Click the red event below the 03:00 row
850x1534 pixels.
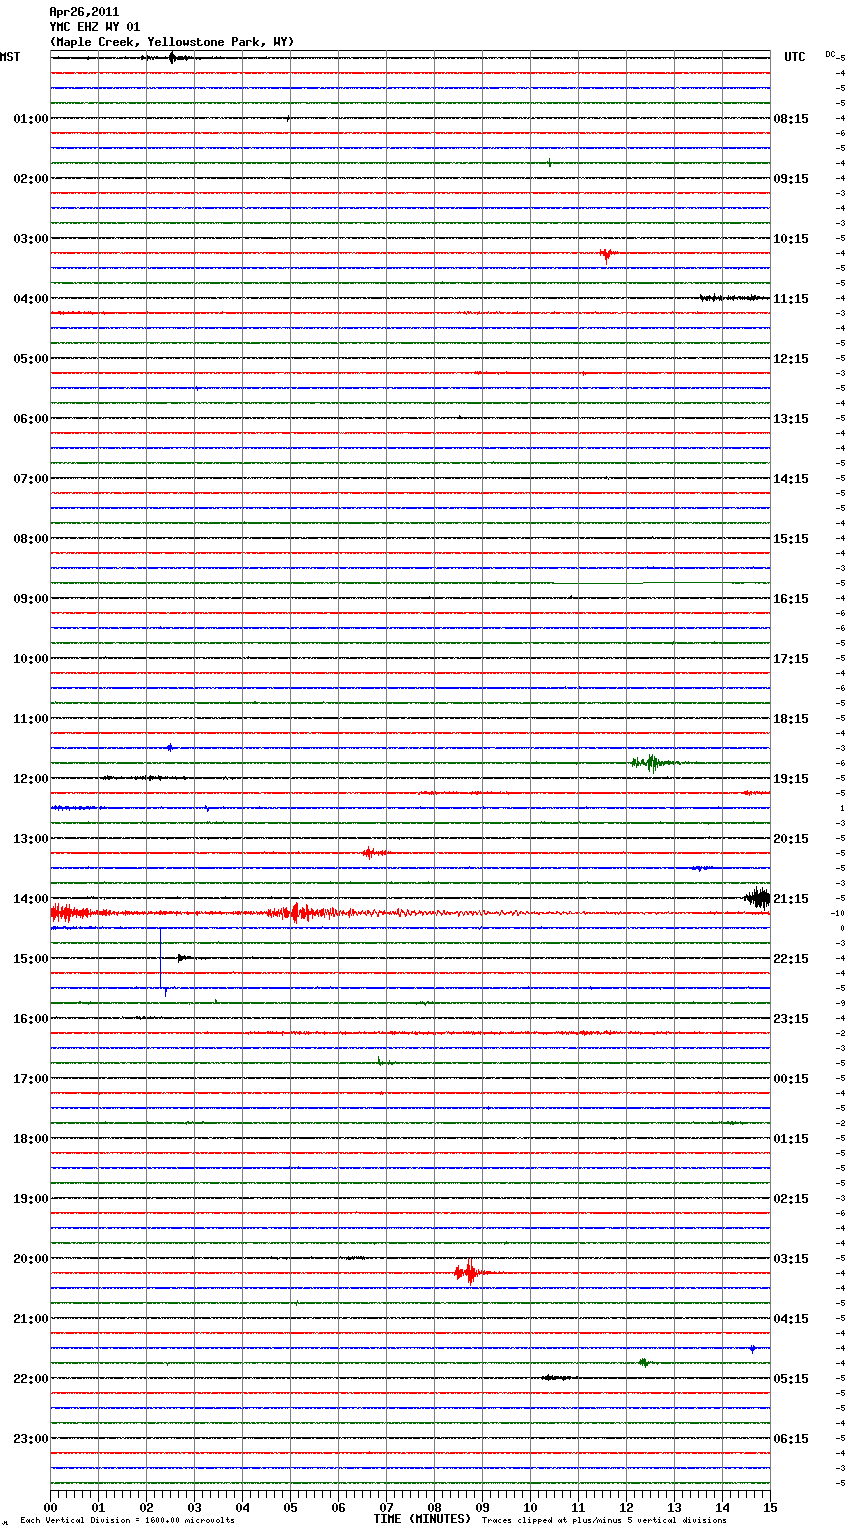(x=607, y=254)
